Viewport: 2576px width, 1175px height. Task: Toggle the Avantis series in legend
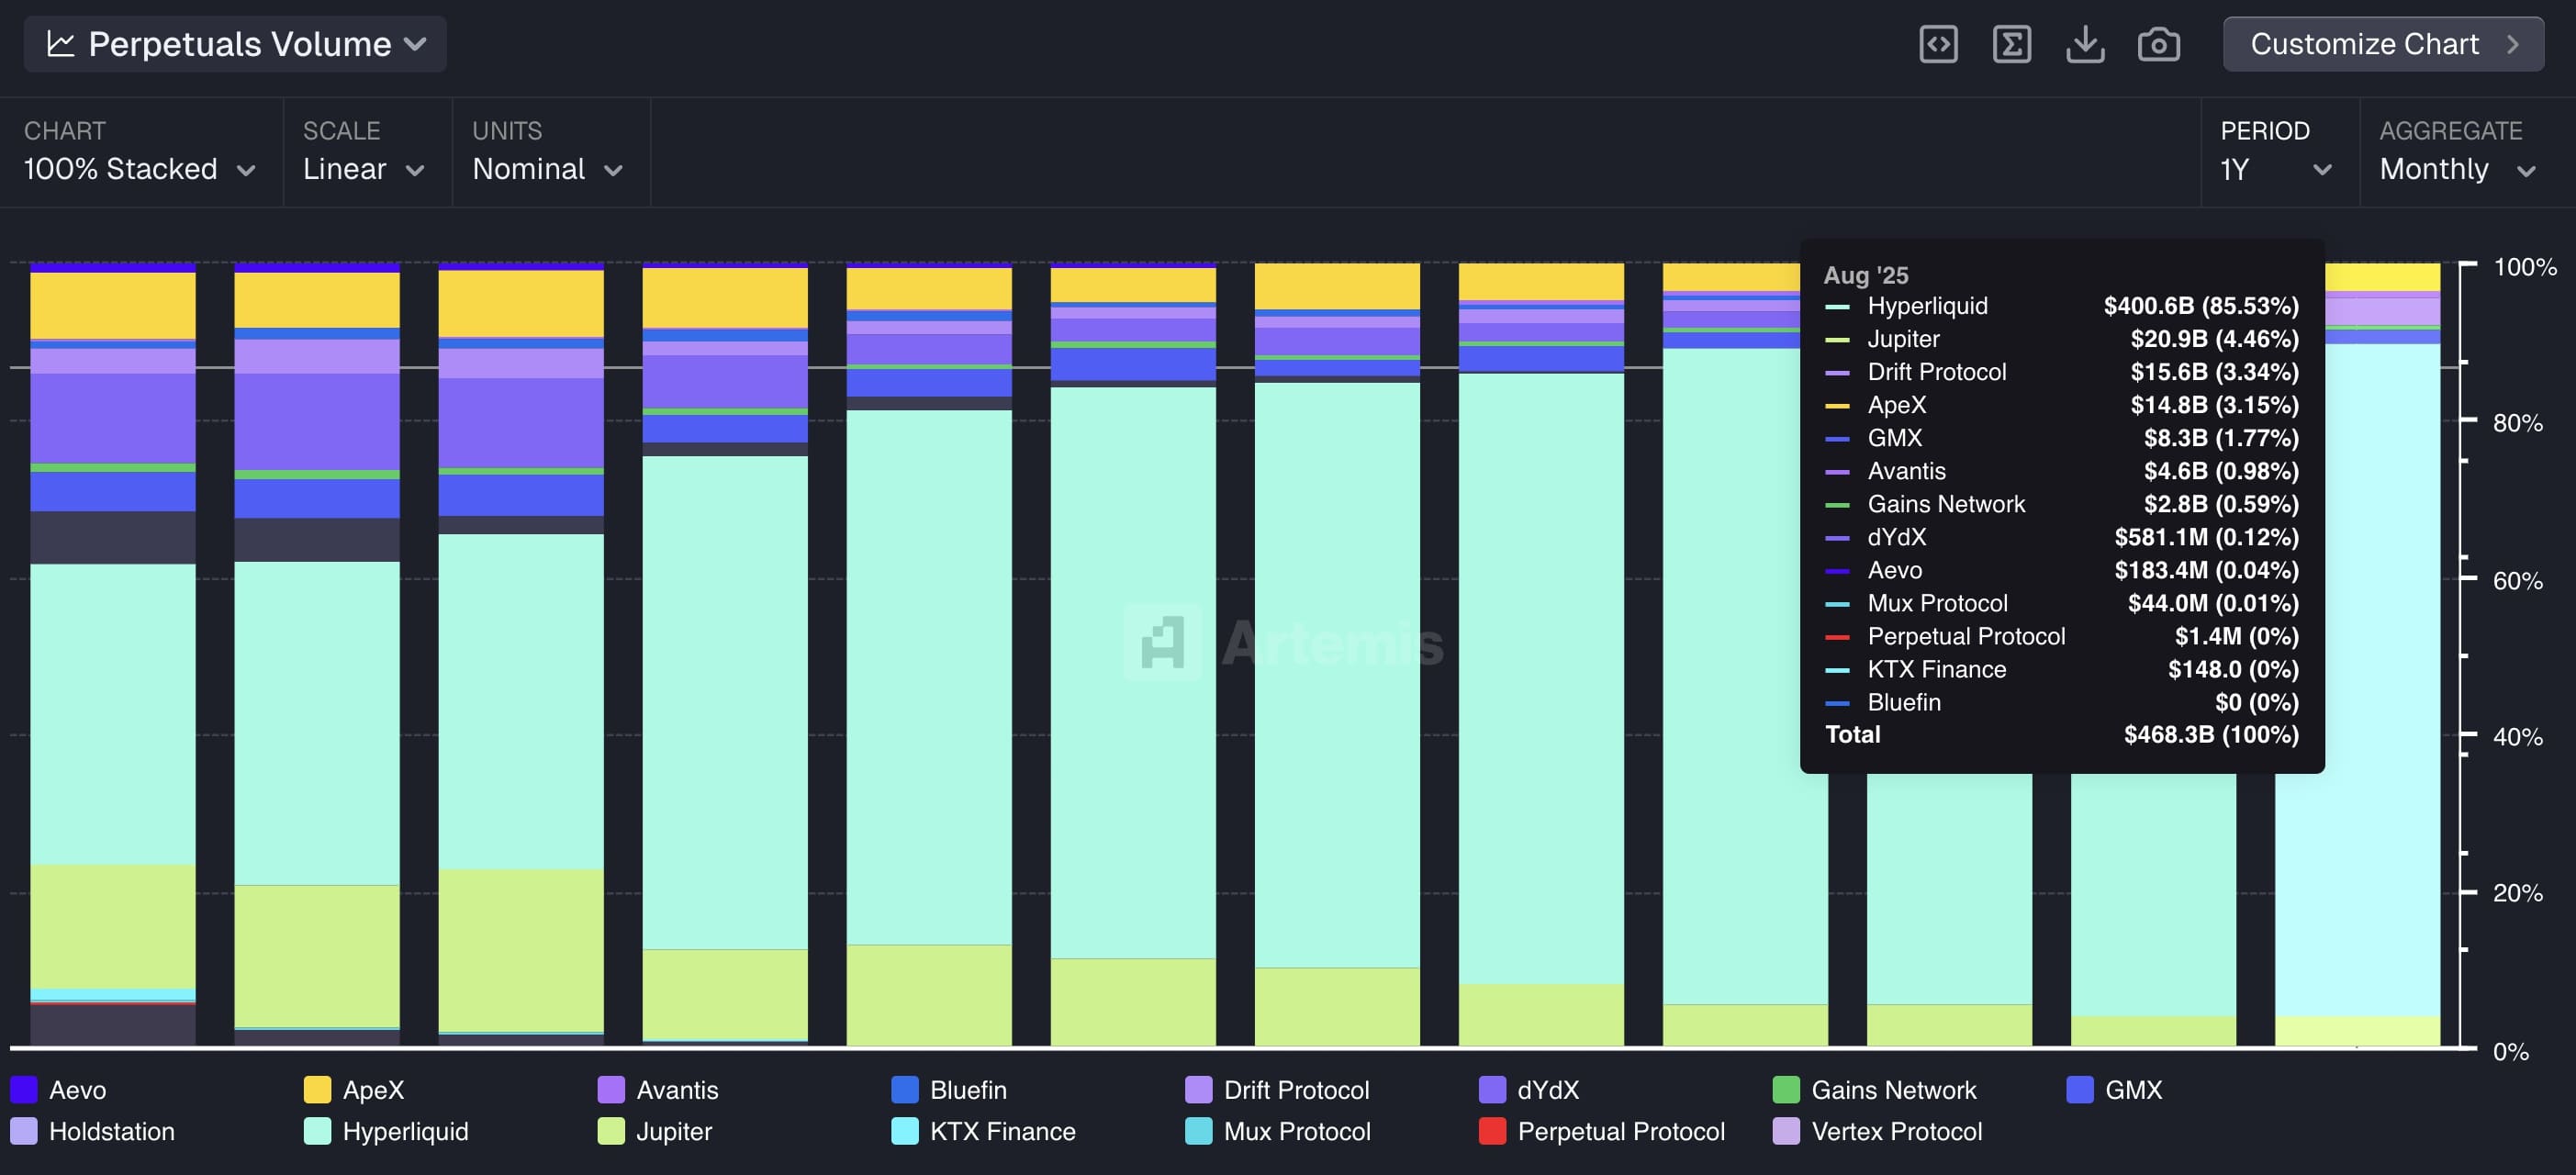pos(658,1089)
